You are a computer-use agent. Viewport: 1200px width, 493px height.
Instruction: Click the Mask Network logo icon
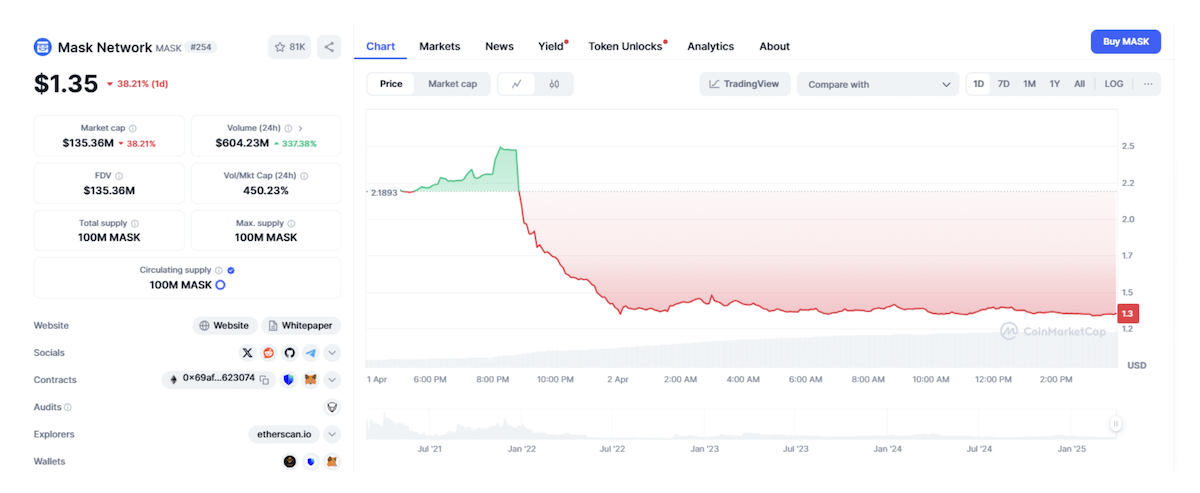(x=42, y=47)
